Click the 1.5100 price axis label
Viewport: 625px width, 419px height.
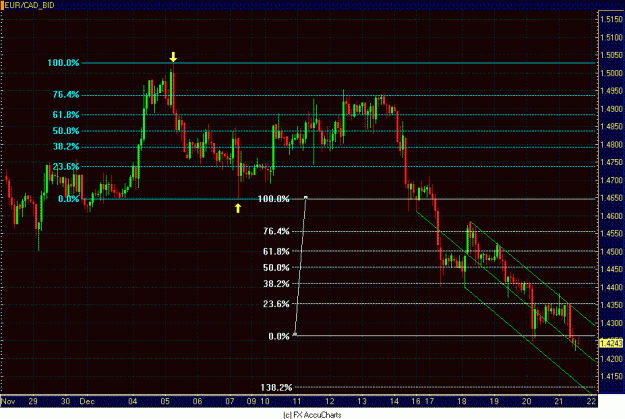coord(611,37)
